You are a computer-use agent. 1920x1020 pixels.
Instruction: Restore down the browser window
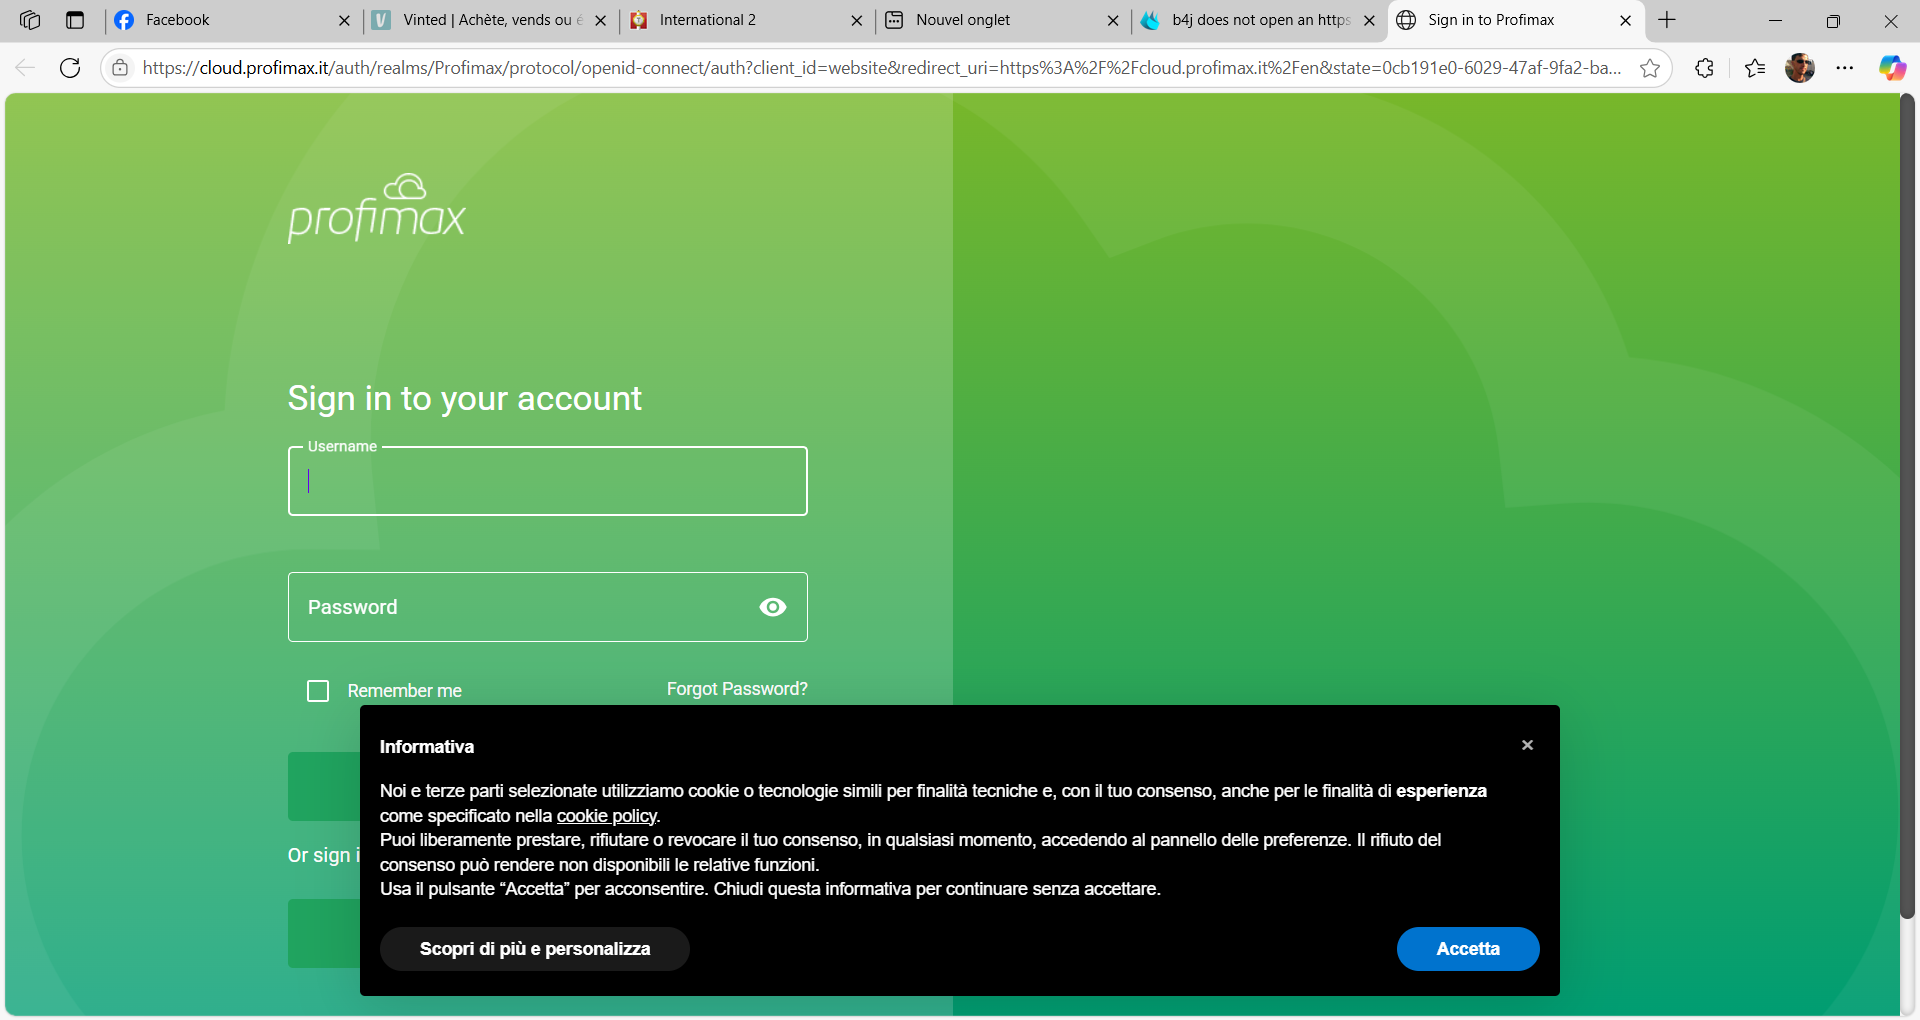(1833, 20)
